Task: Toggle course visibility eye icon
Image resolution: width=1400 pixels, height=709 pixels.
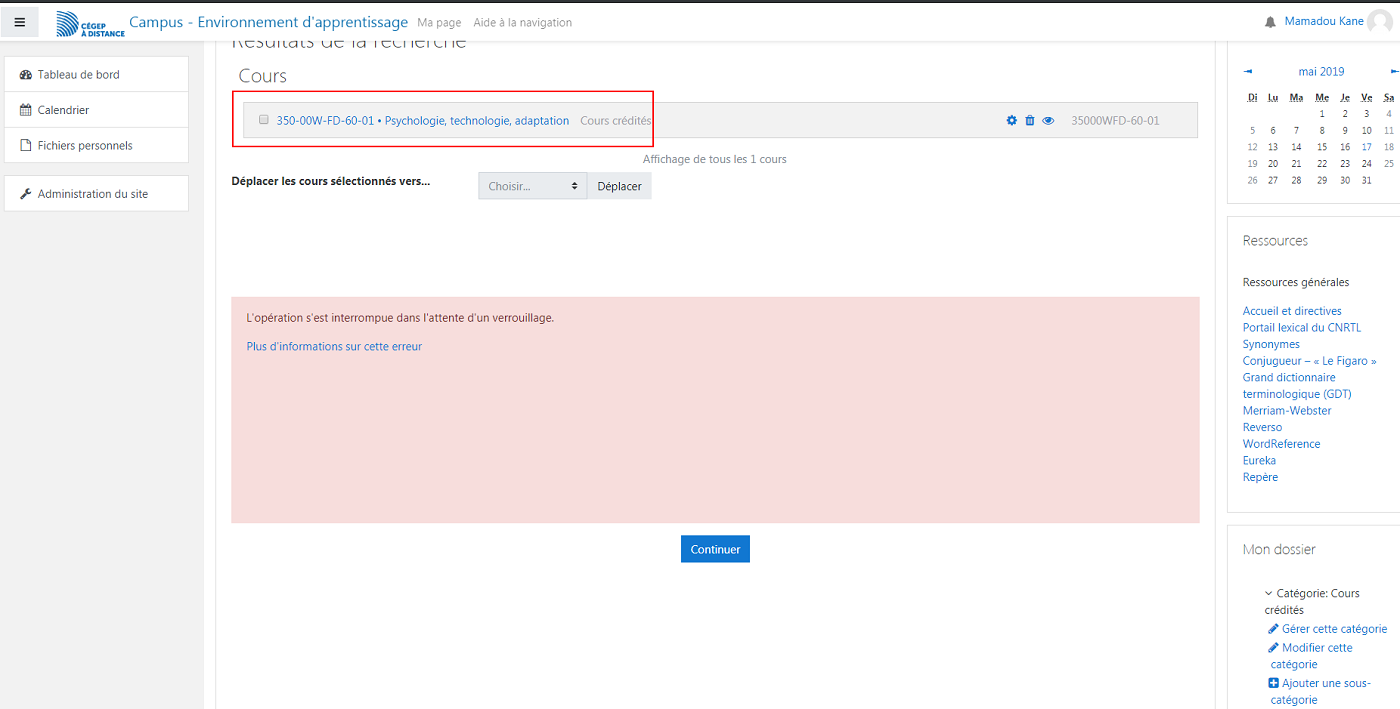Action: click(1048, 121)
